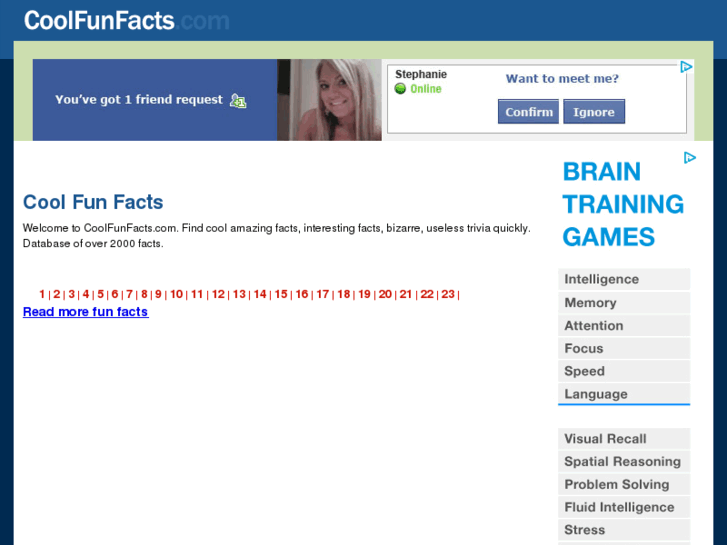Go to facts page 20
Image resolution: width=727 pixels, height=545 pixels.
pyautogui.click(x=385, y=294)
